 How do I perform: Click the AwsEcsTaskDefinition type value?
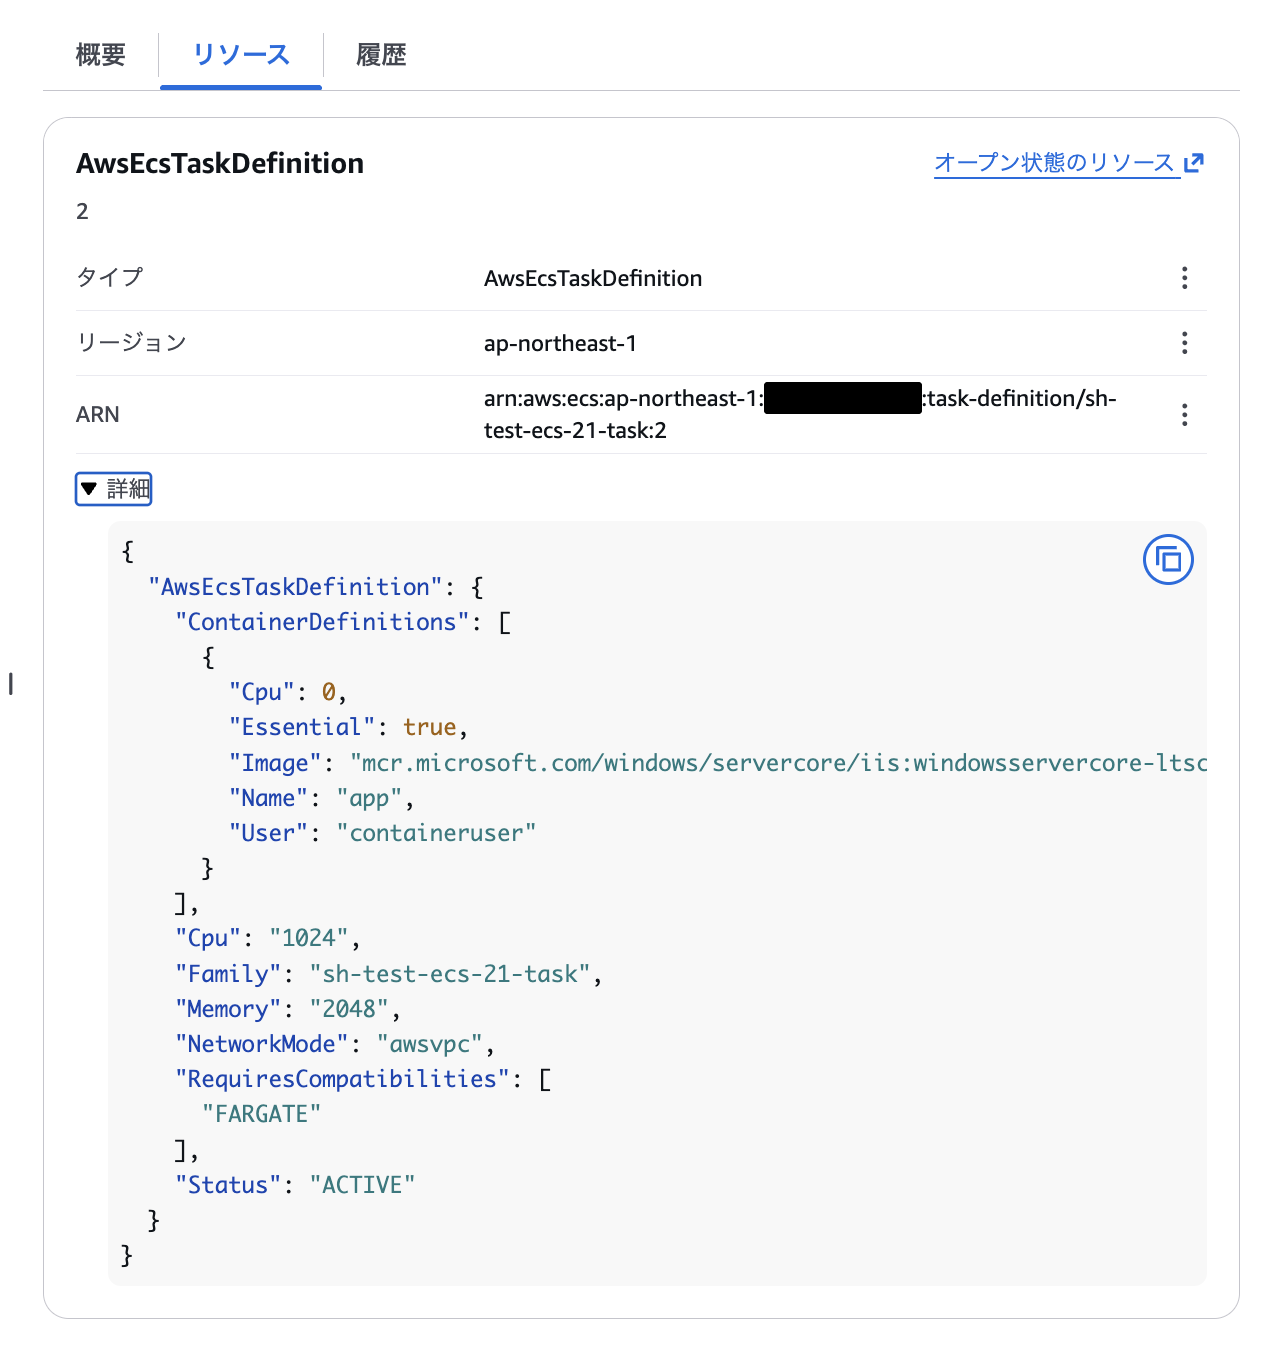coord(593,278)
